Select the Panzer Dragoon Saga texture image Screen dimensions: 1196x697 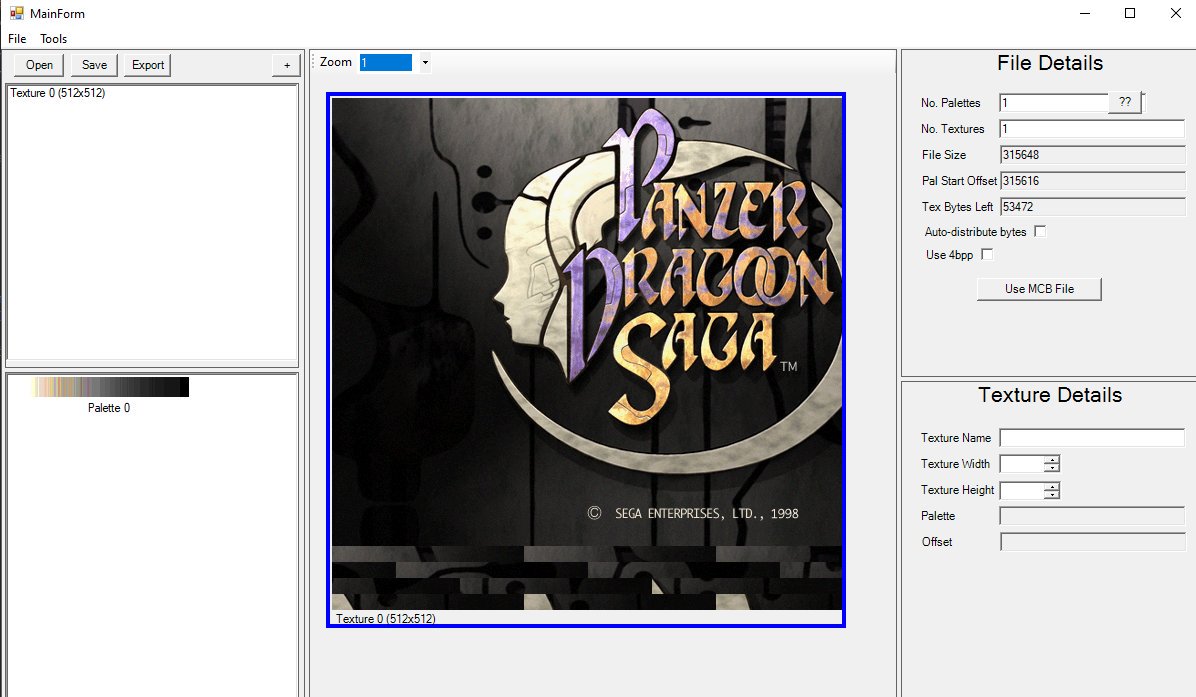tap(587, 352)
